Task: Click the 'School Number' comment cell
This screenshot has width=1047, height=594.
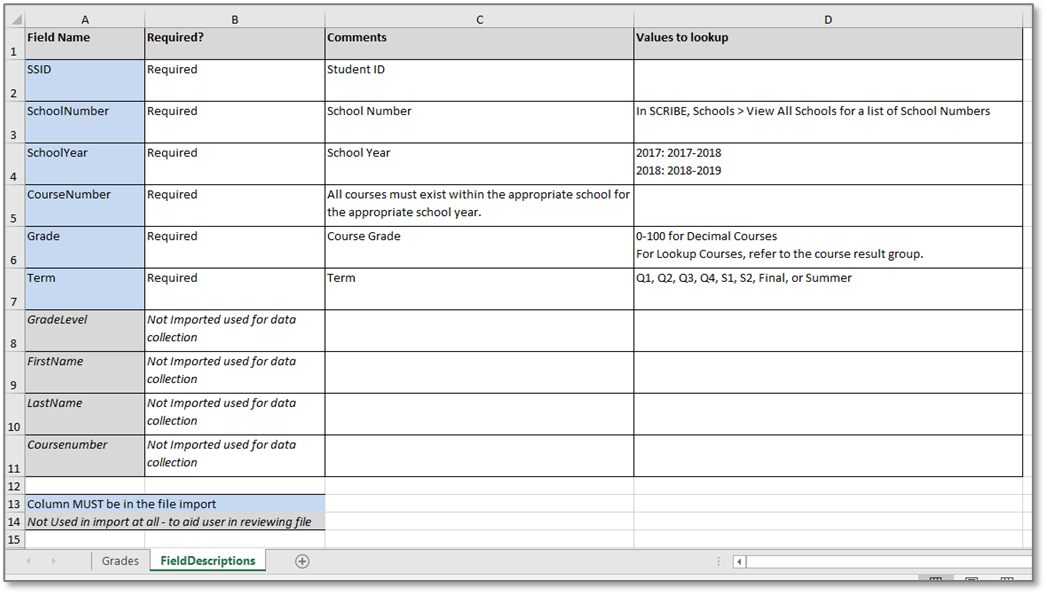Action: 479,122
